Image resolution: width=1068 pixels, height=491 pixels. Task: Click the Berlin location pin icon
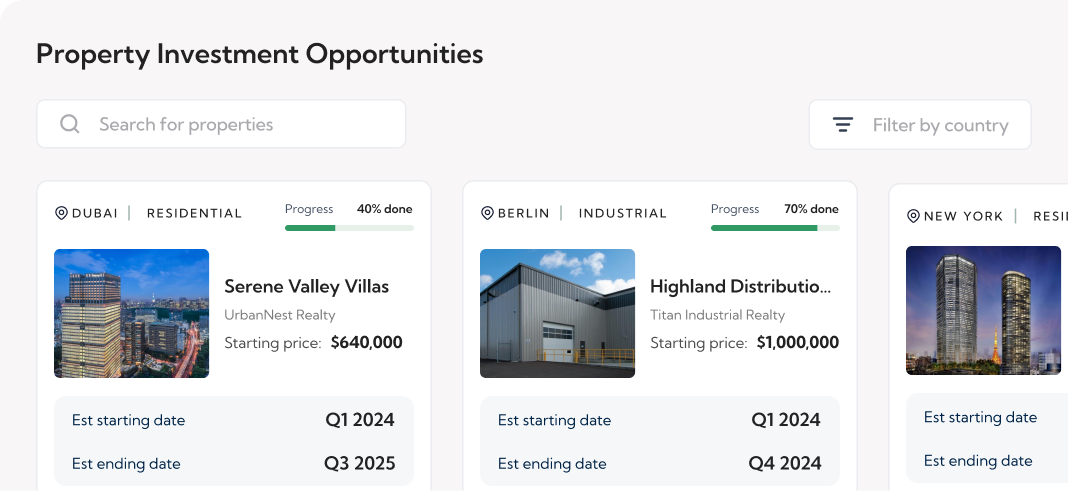(488, 213)
